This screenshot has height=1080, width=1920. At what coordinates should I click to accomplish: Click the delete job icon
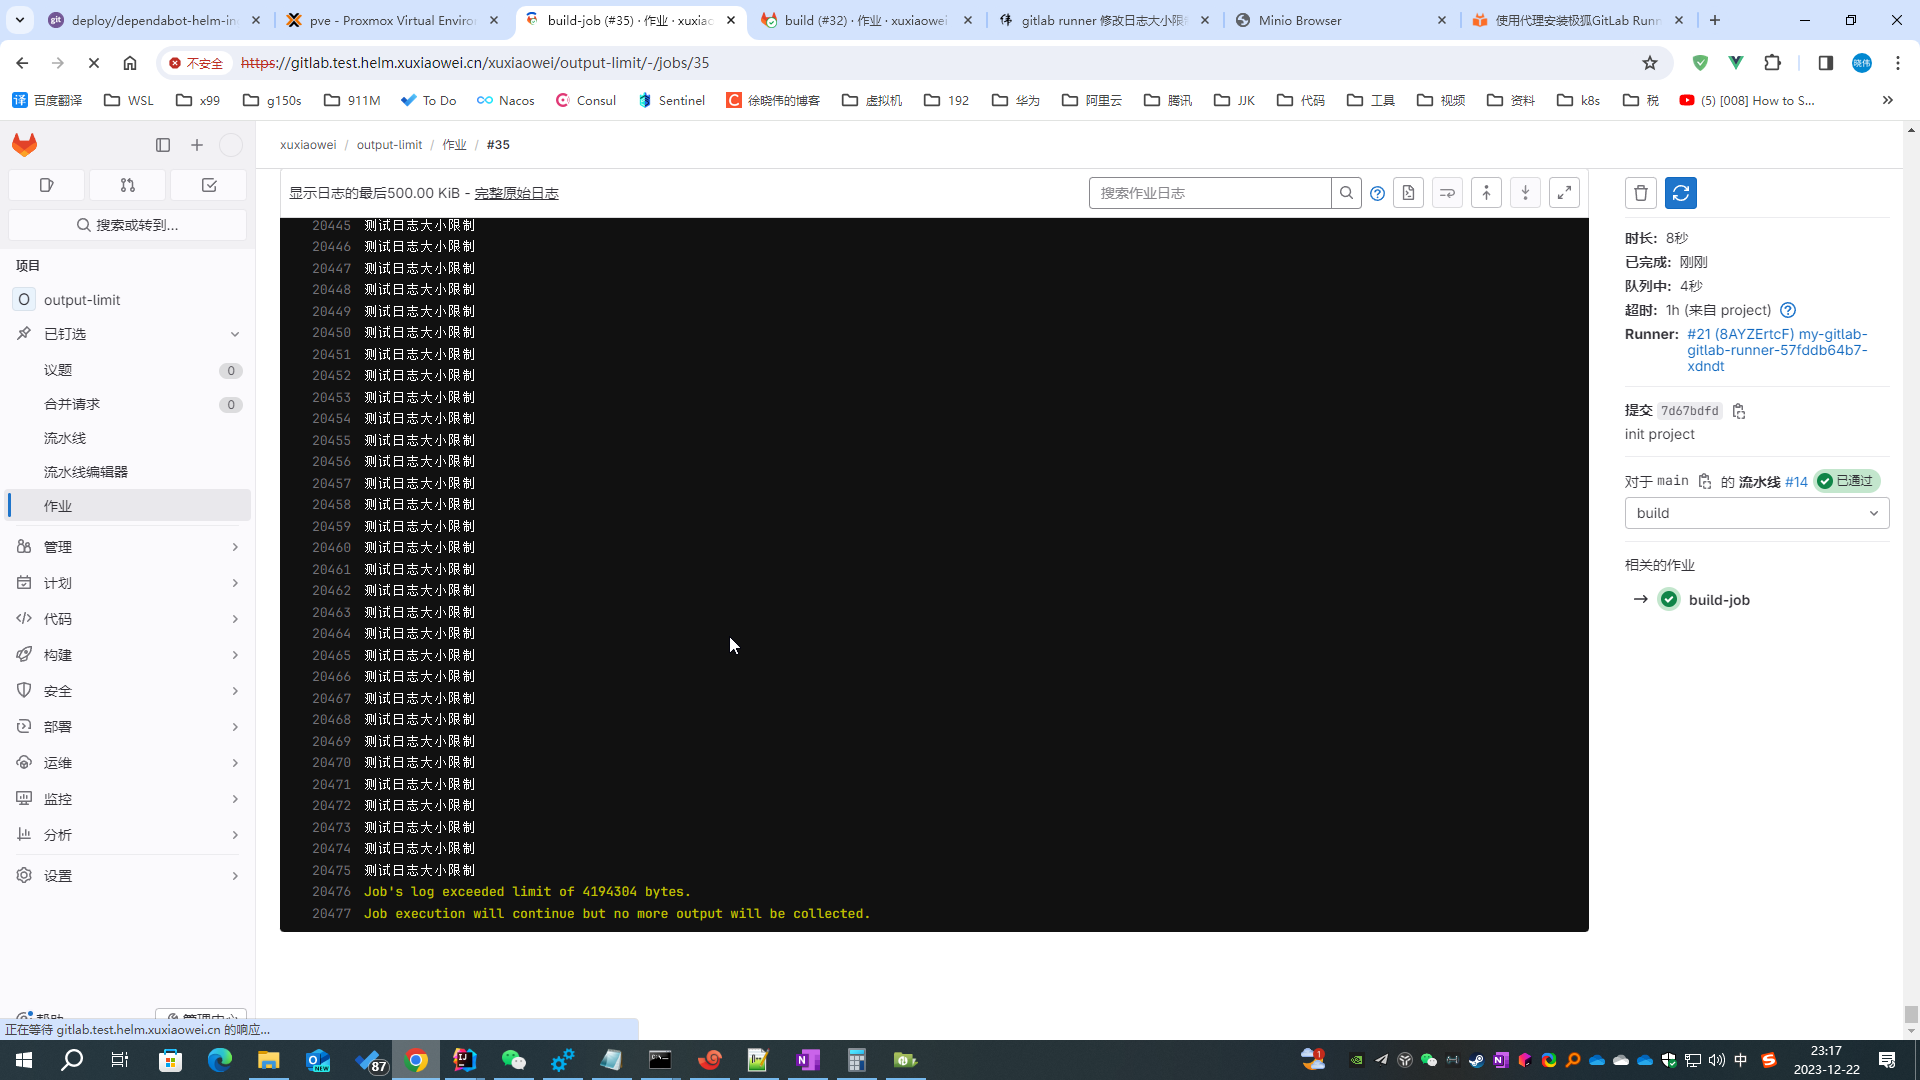pyautogui.click(x=1642, y=193)
